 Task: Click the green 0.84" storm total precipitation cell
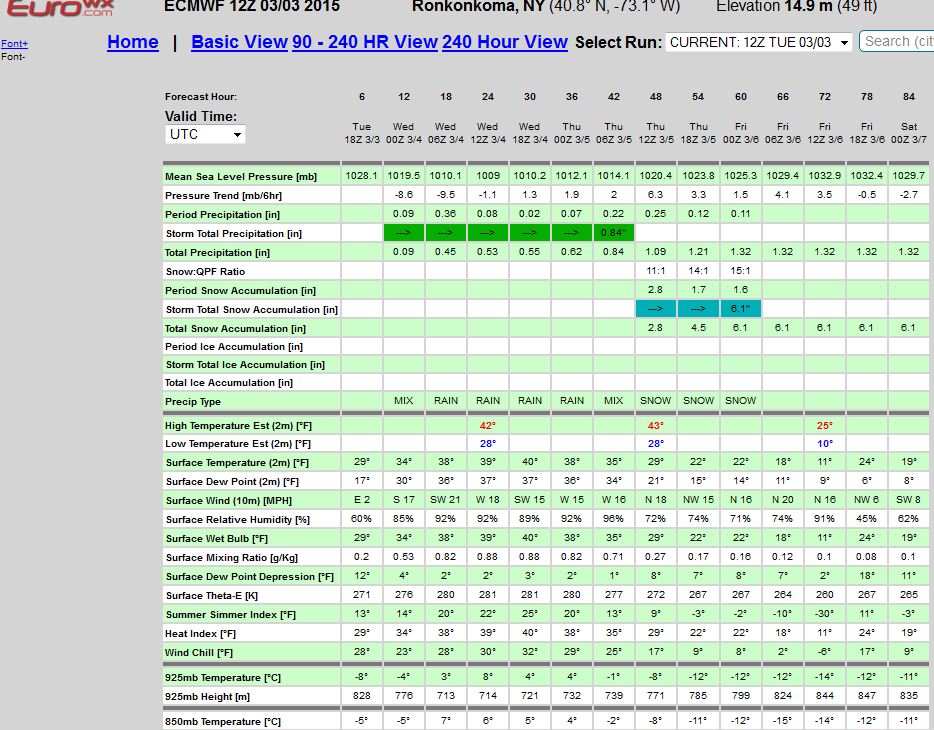614,233
